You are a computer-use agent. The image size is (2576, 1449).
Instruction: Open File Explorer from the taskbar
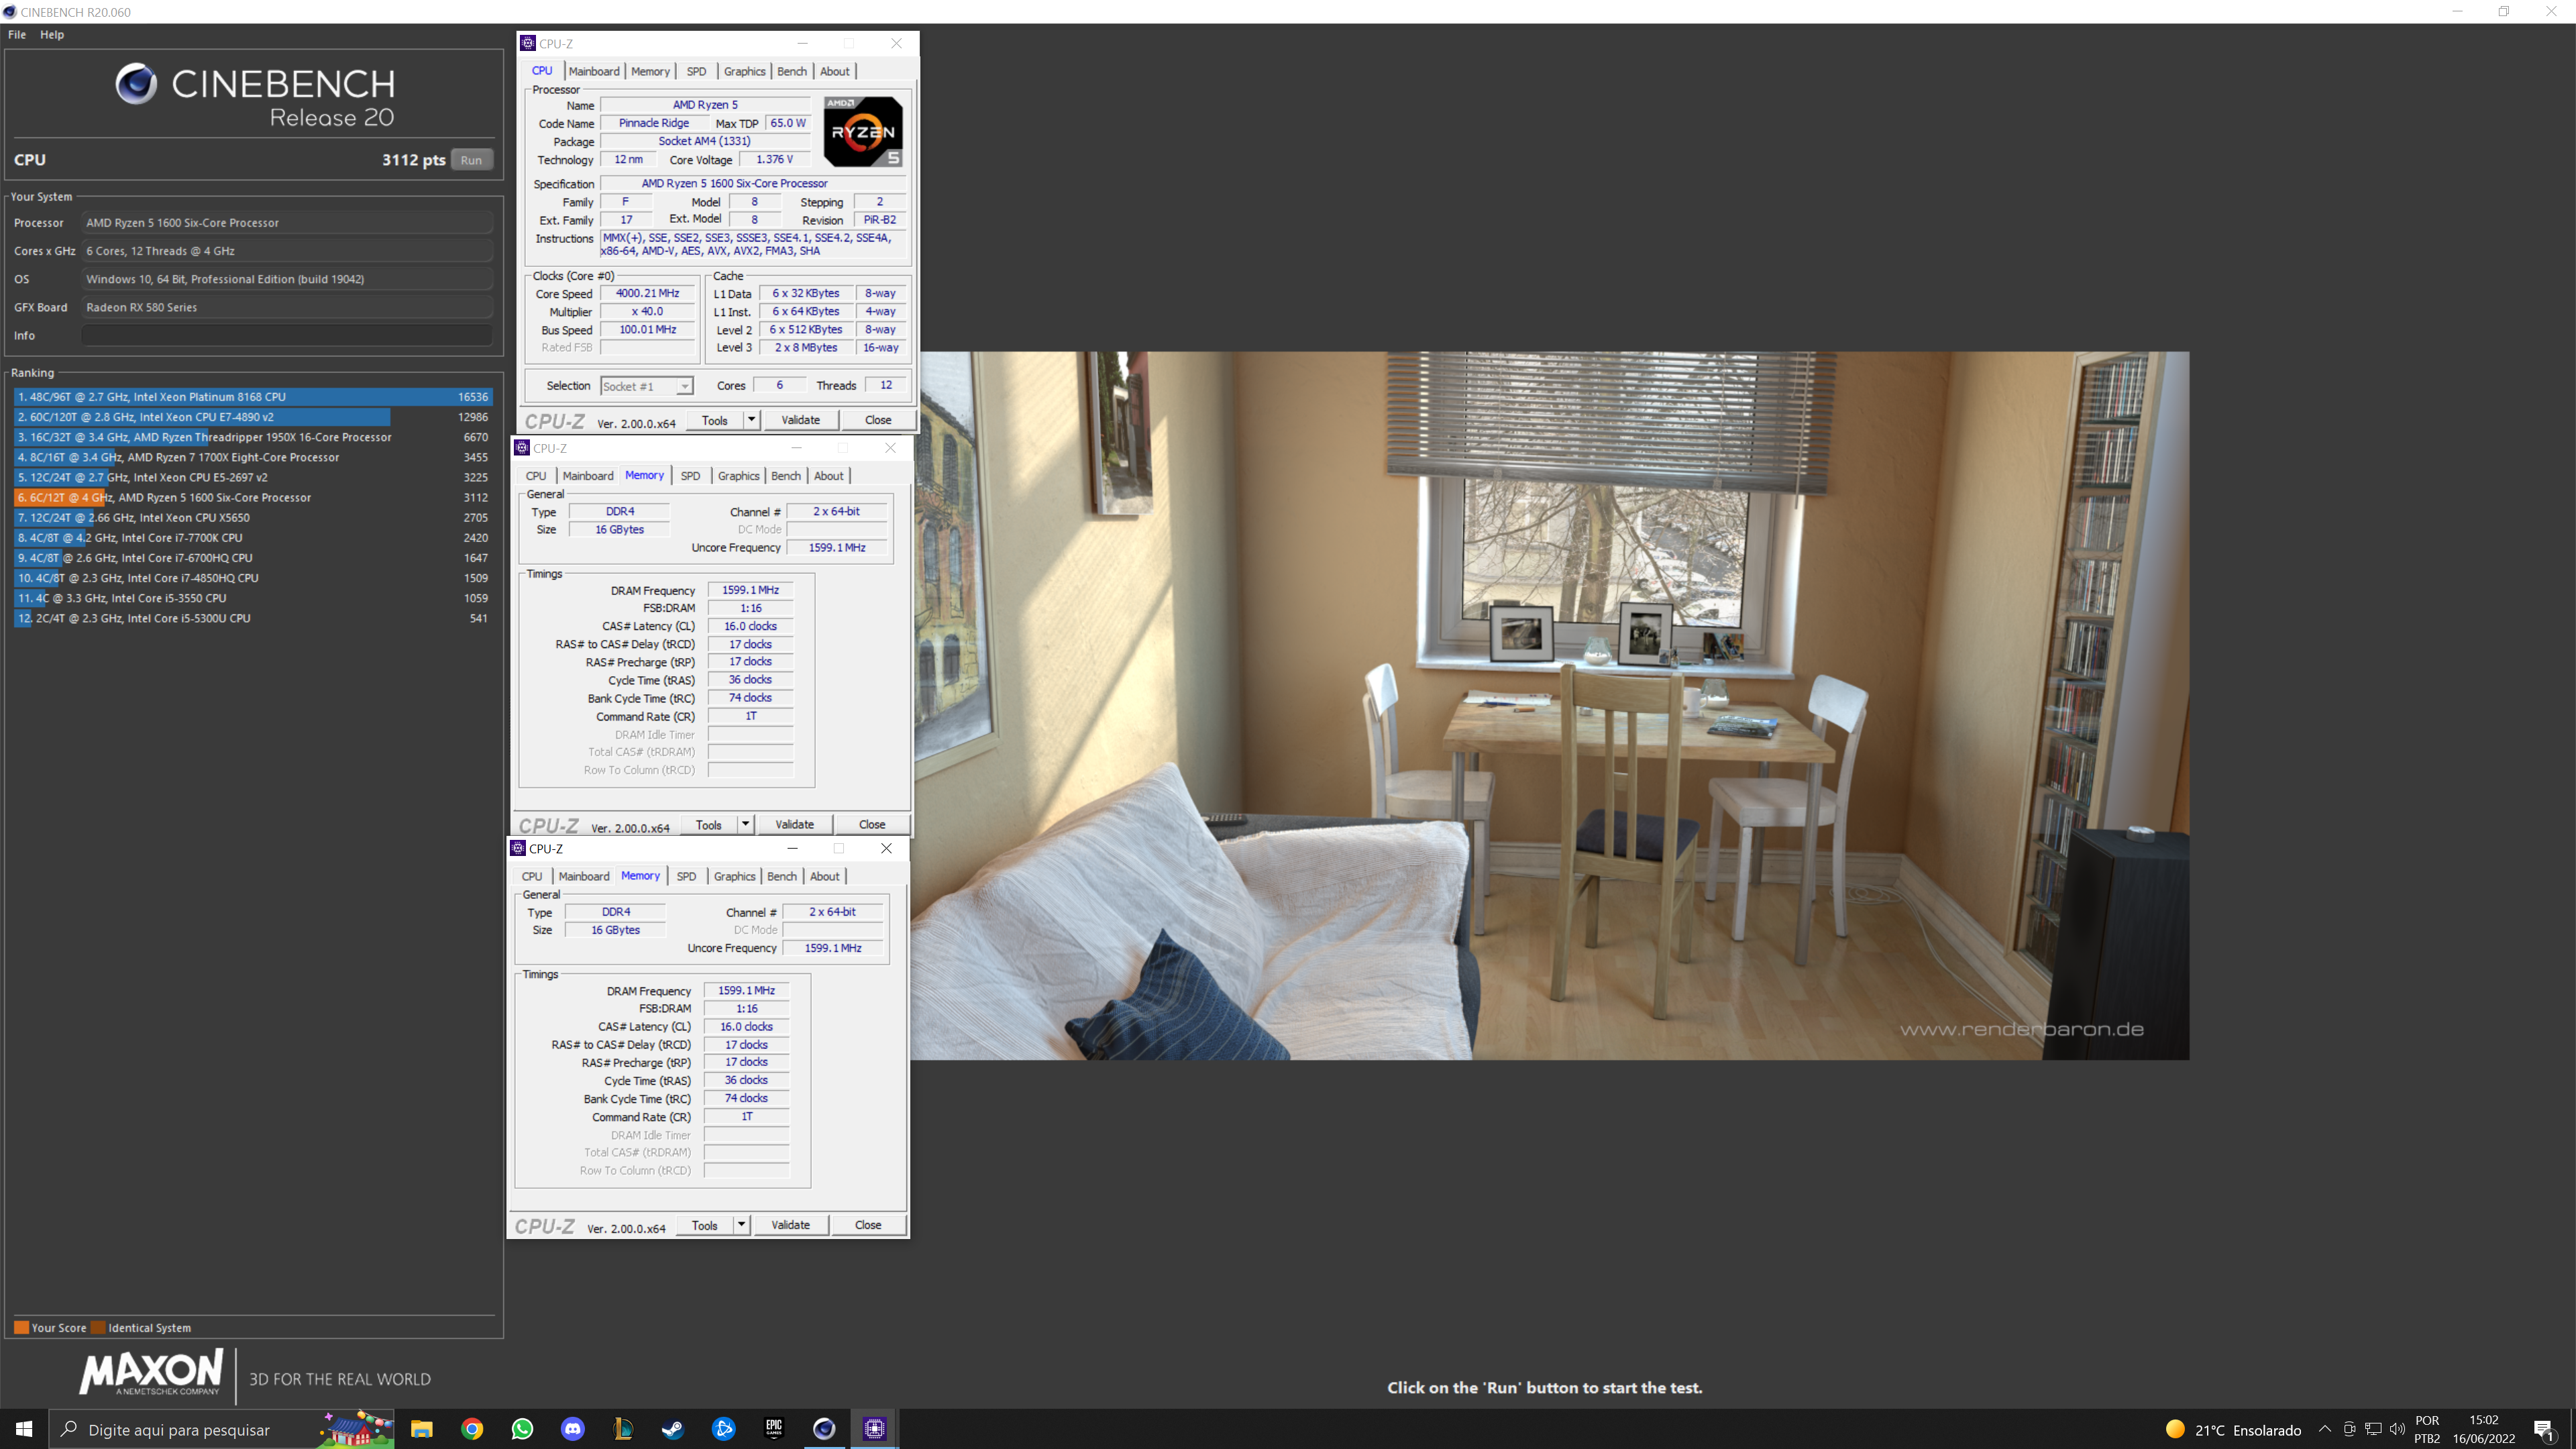pyautogui.click(x=421, y=1429)
